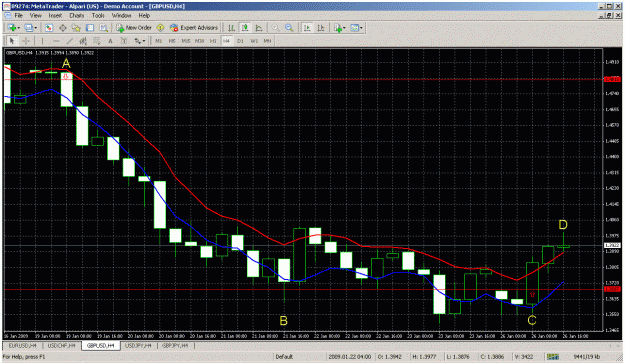Open the chart Templates icon
625x363 pixels.
(354, 27)
